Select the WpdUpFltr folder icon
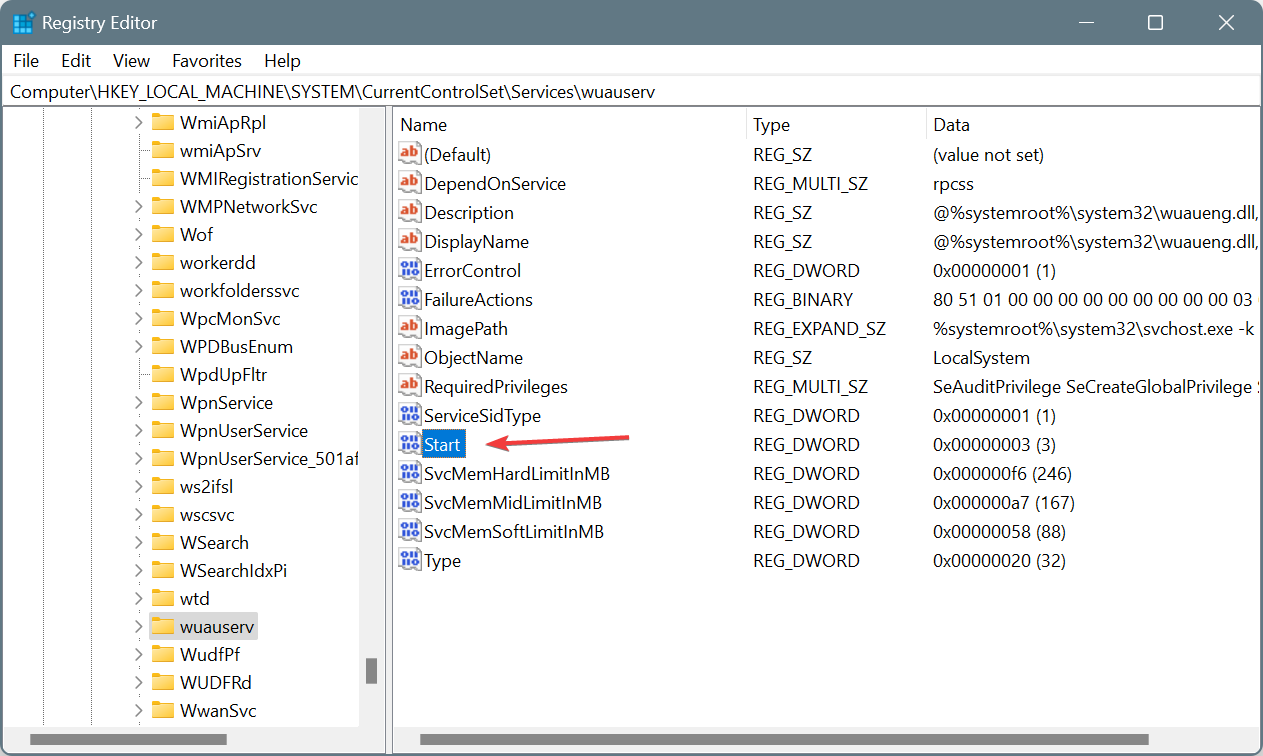Viewport: 1263px width, 756px height. 162,375
